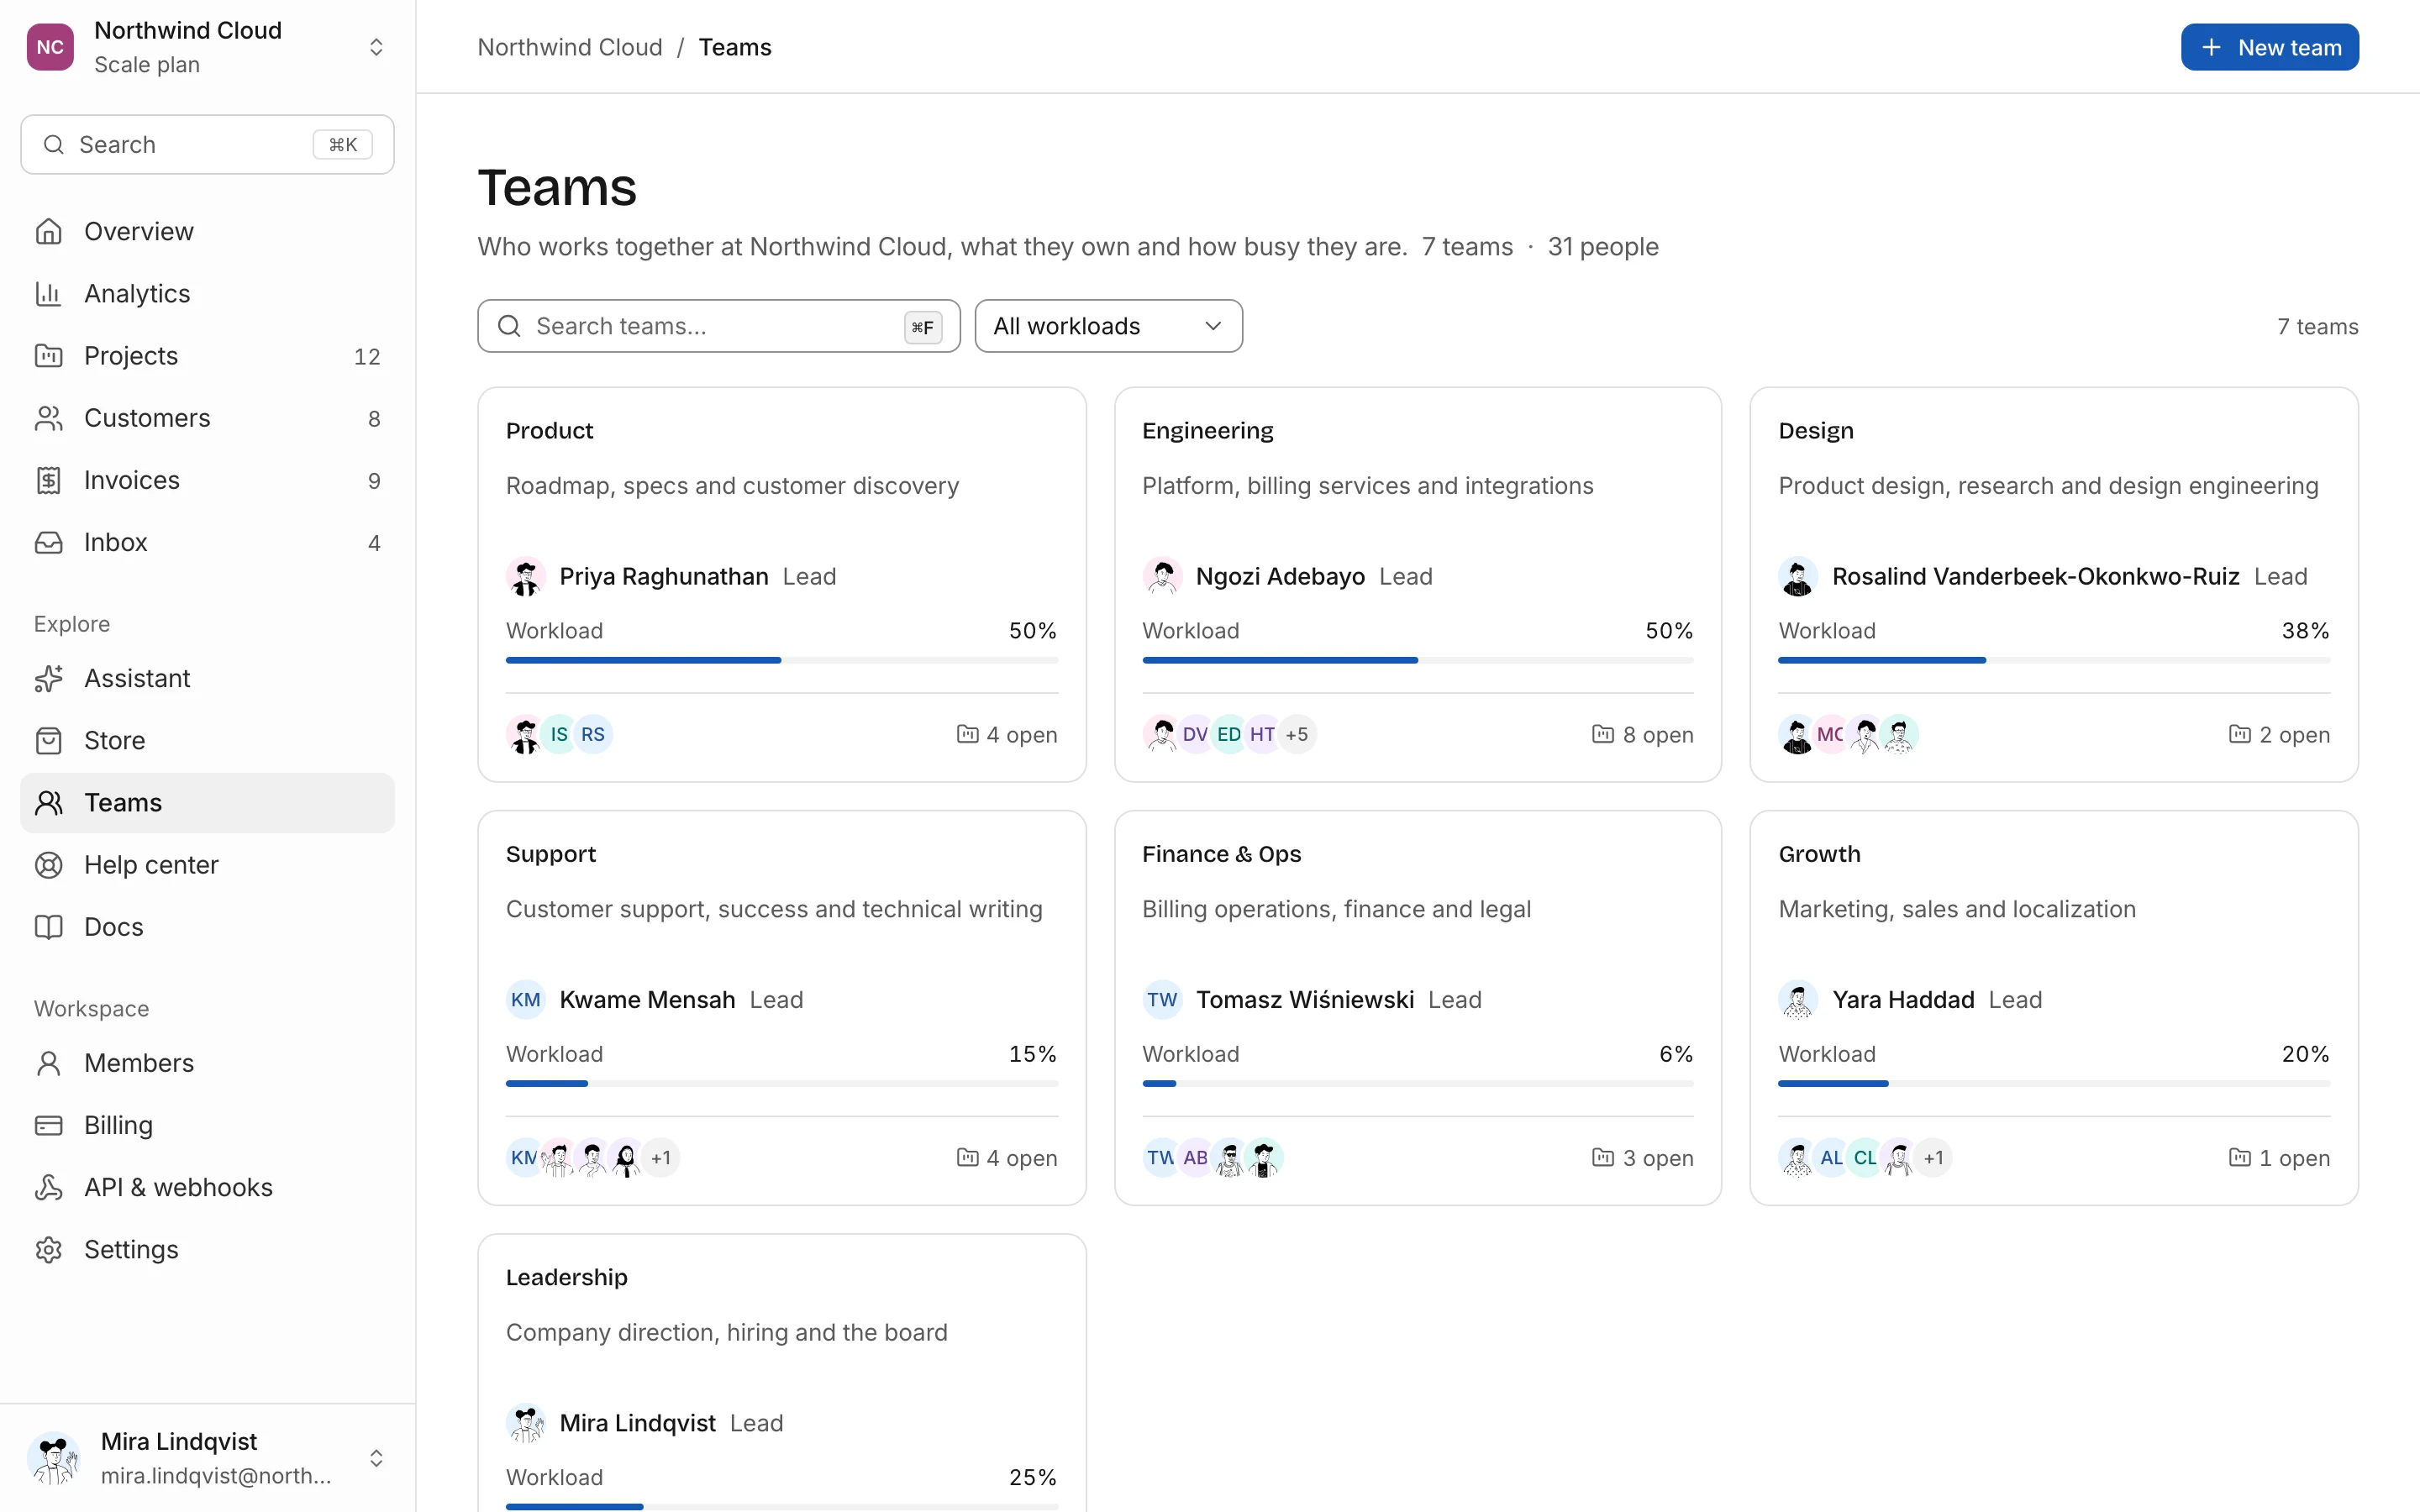Open the Overview page from sidebar

click(207, 231)
